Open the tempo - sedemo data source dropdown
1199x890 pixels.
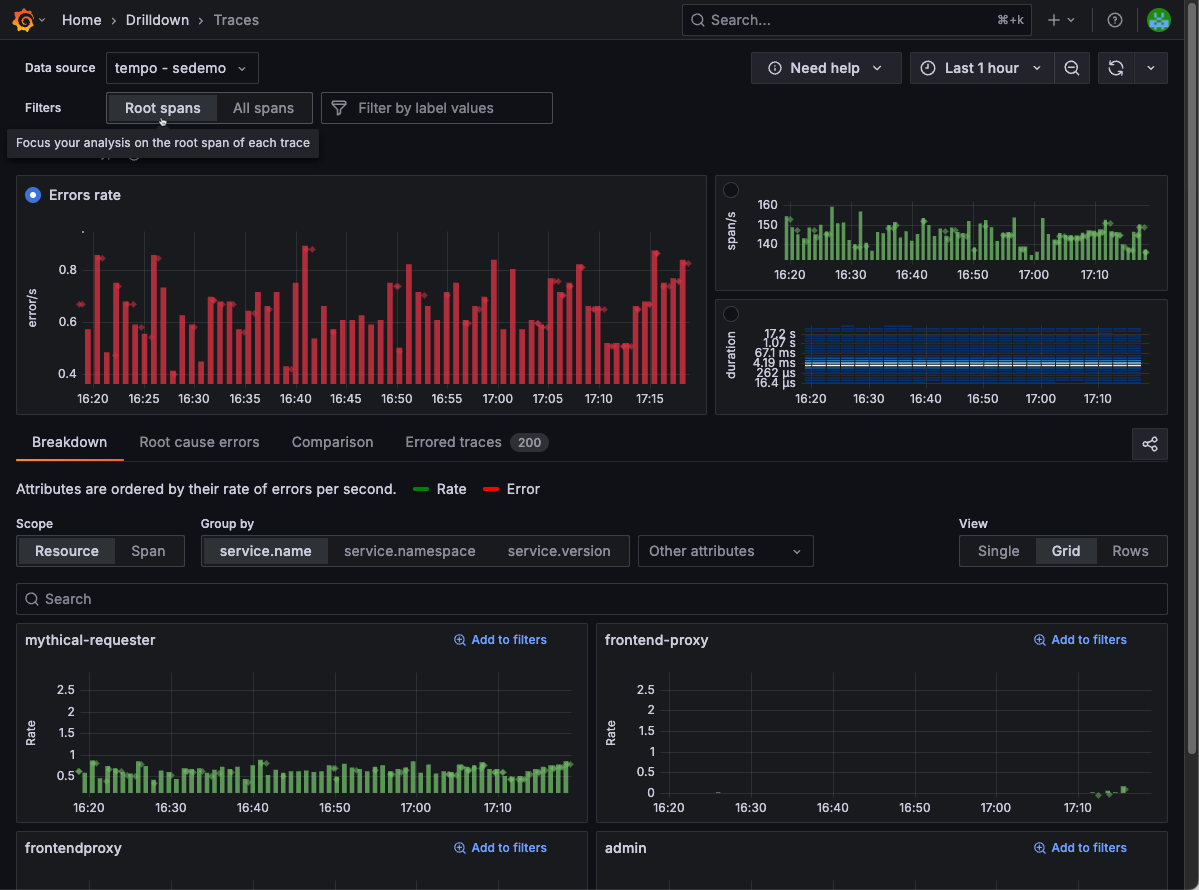coord(181,68)
